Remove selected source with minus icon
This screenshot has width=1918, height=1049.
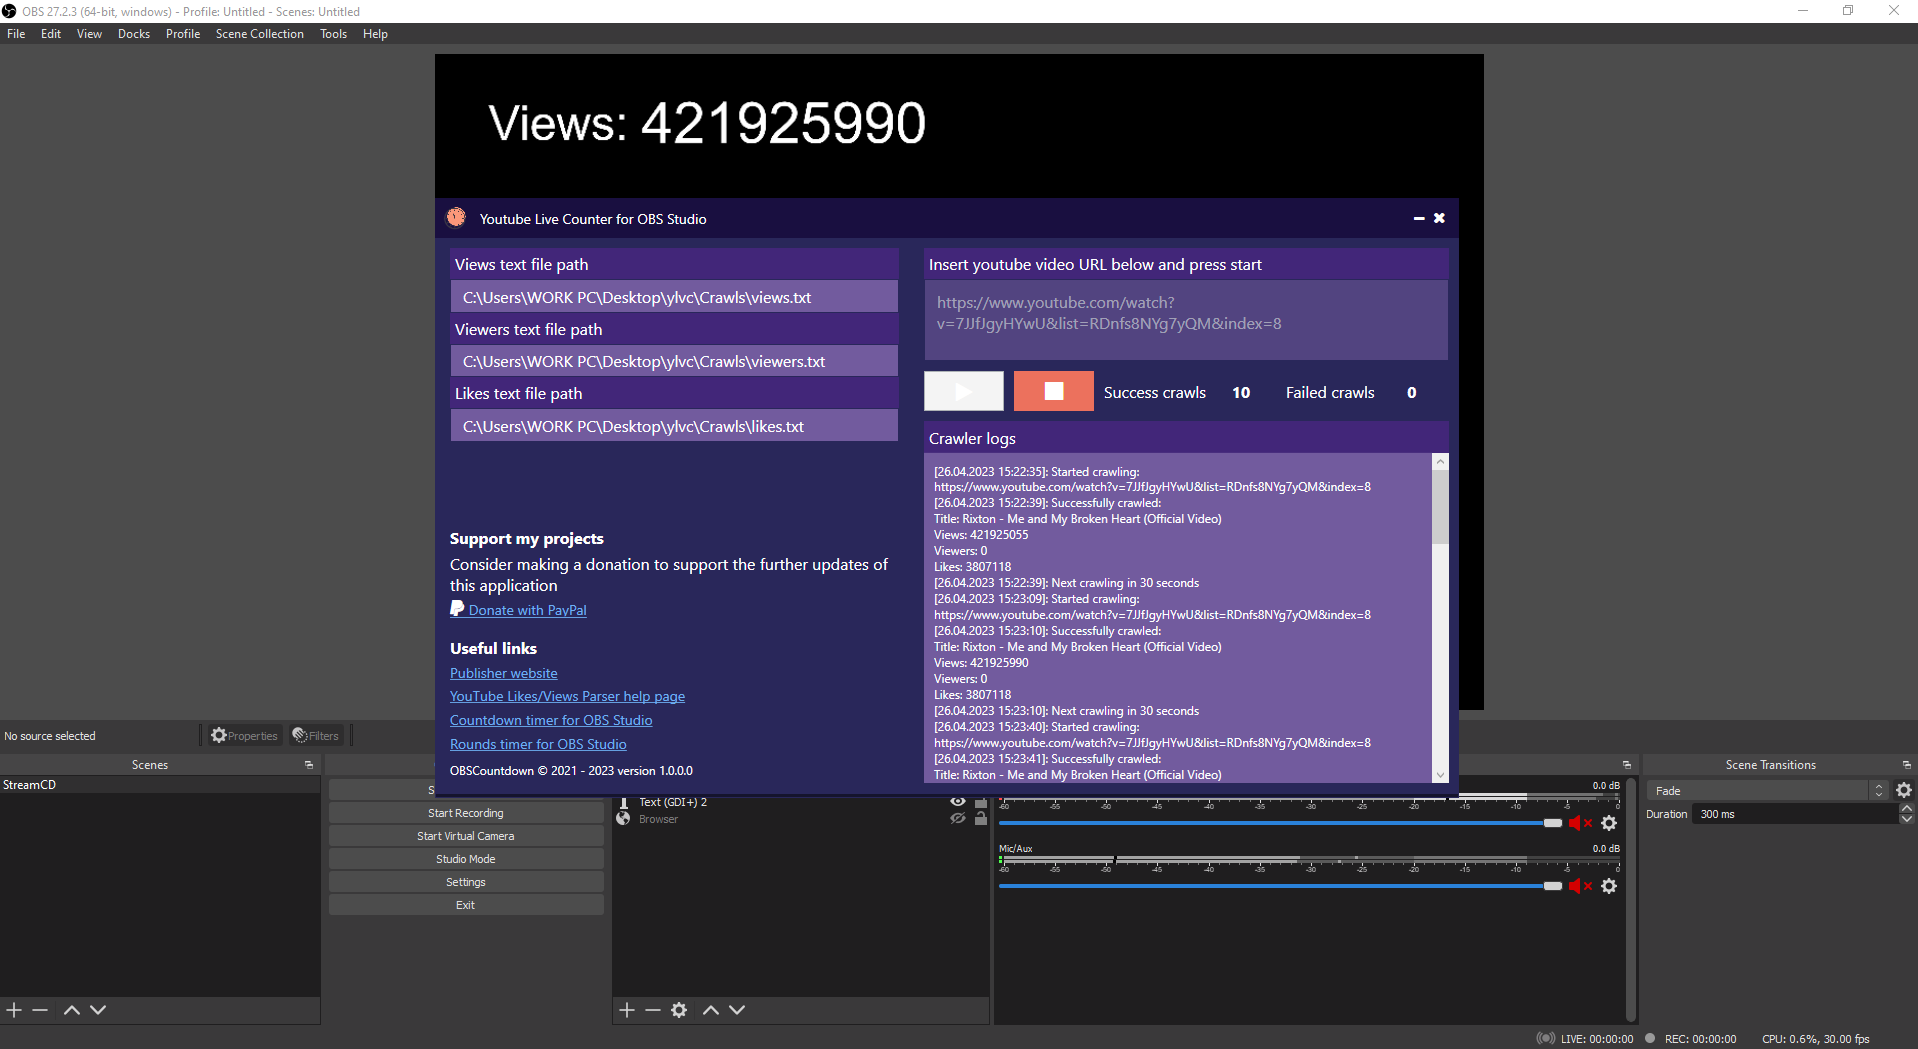click(x=653, y=1010)
